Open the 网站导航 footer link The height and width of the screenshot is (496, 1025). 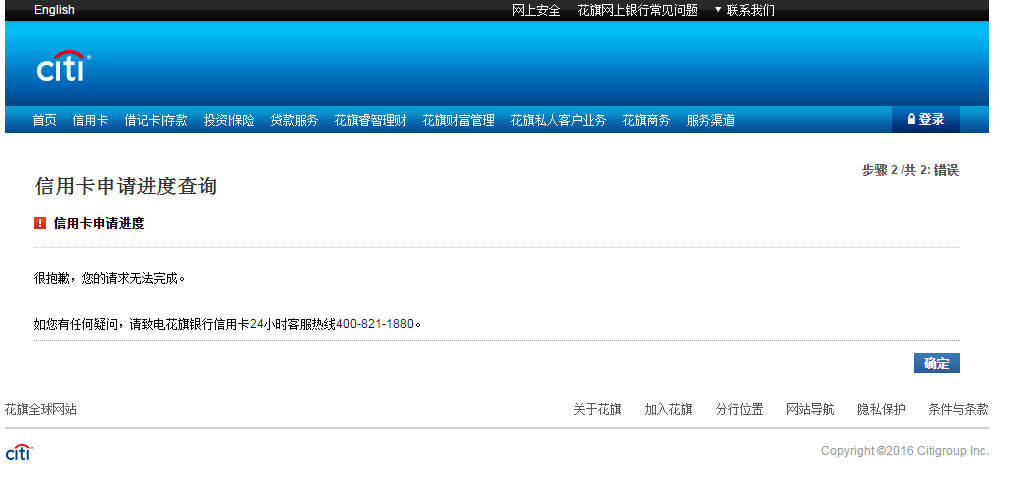click(810, 410)
